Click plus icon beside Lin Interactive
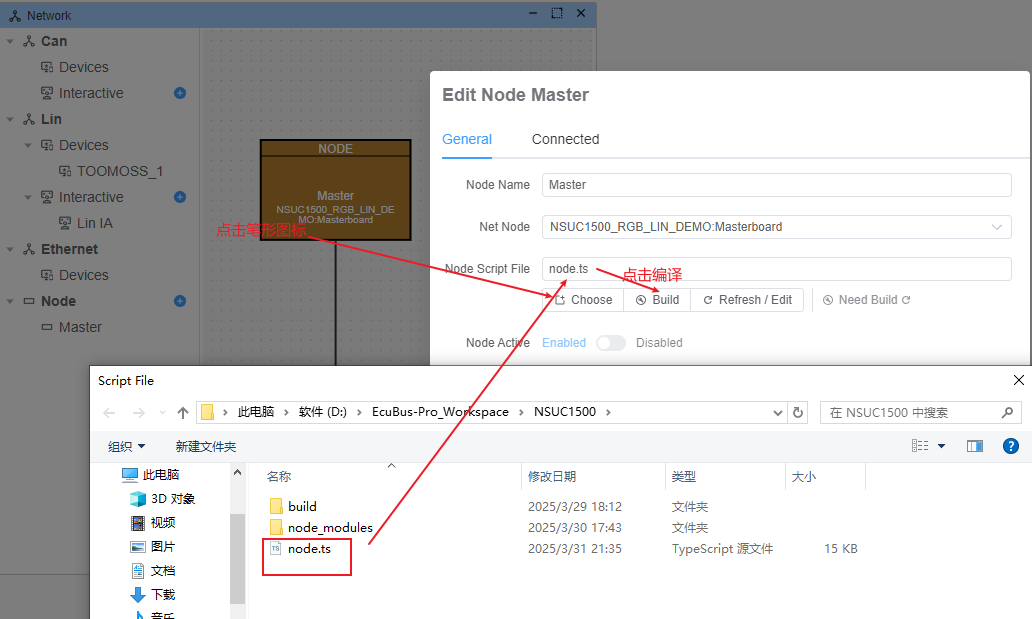 coord(180,197)
